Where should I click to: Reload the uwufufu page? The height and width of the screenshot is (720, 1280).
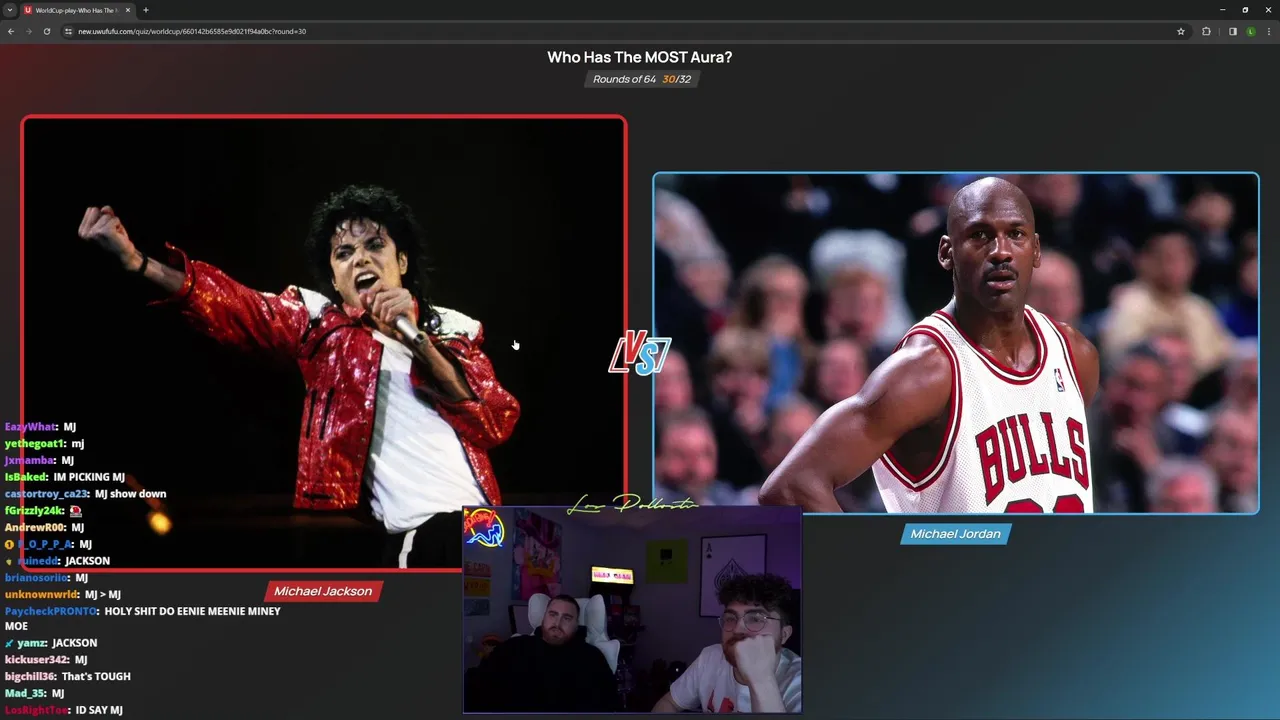pos(47,31)
